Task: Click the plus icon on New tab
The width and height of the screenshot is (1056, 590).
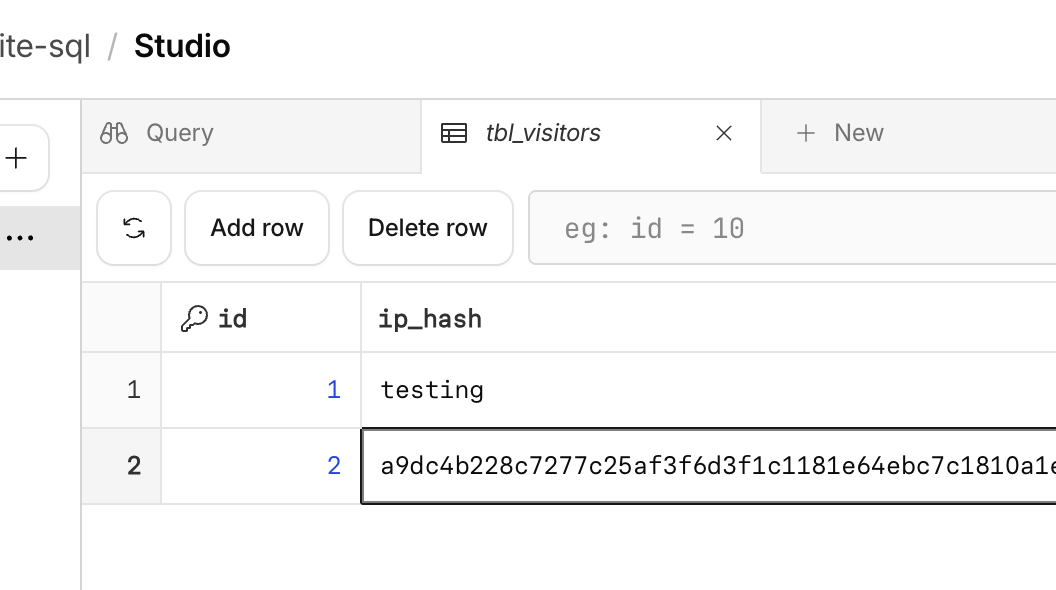Action: (806, 133)
